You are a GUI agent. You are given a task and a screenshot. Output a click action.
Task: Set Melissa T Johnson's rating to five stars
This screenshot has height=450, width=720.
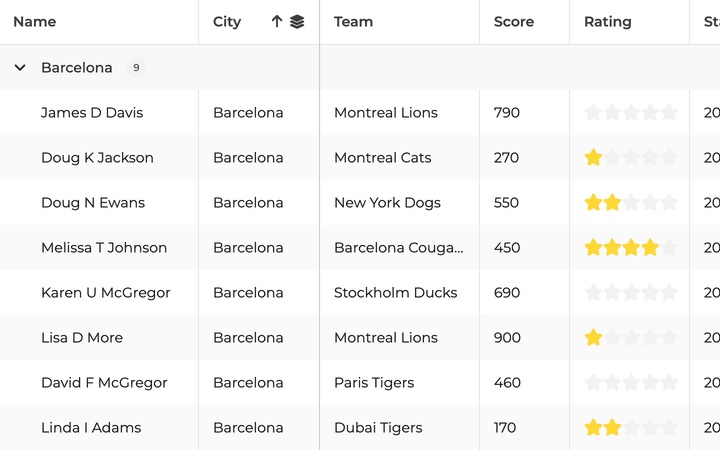click(x=669, y=248)
